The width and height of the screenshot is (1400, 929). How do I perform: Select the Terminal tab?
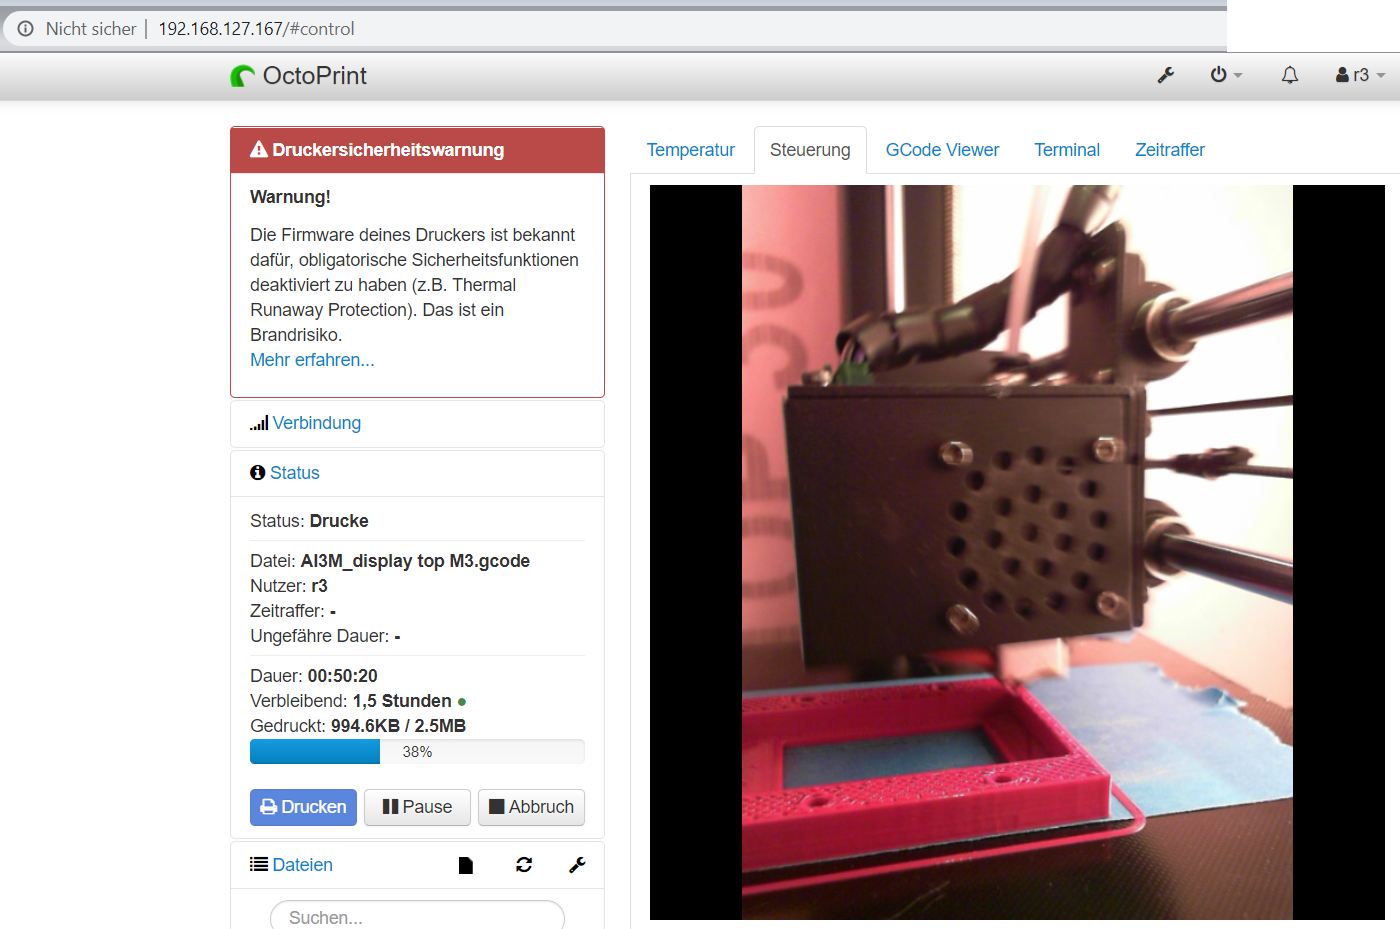point(1066,149)
